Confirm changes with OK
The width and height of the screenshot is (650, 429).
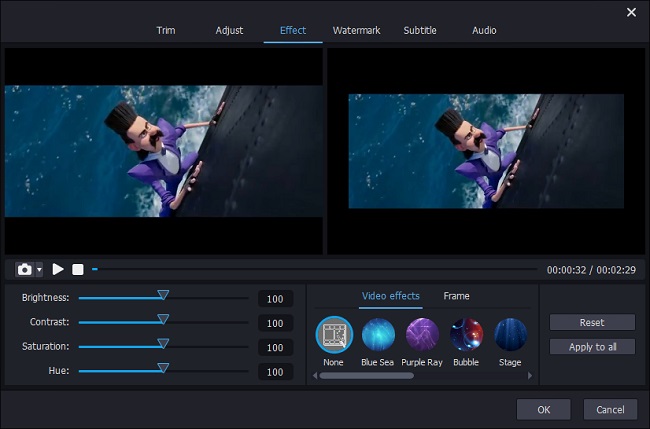(x=543, y=410)
